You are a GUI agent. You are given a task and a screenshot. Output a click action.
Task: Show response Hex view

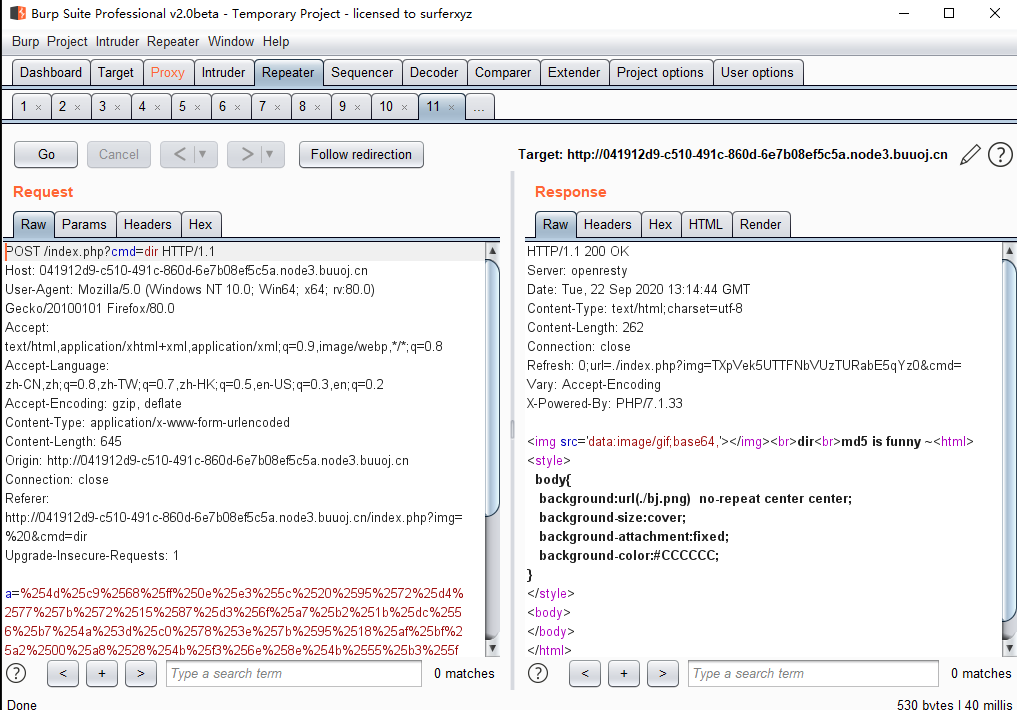click(660, 224)
